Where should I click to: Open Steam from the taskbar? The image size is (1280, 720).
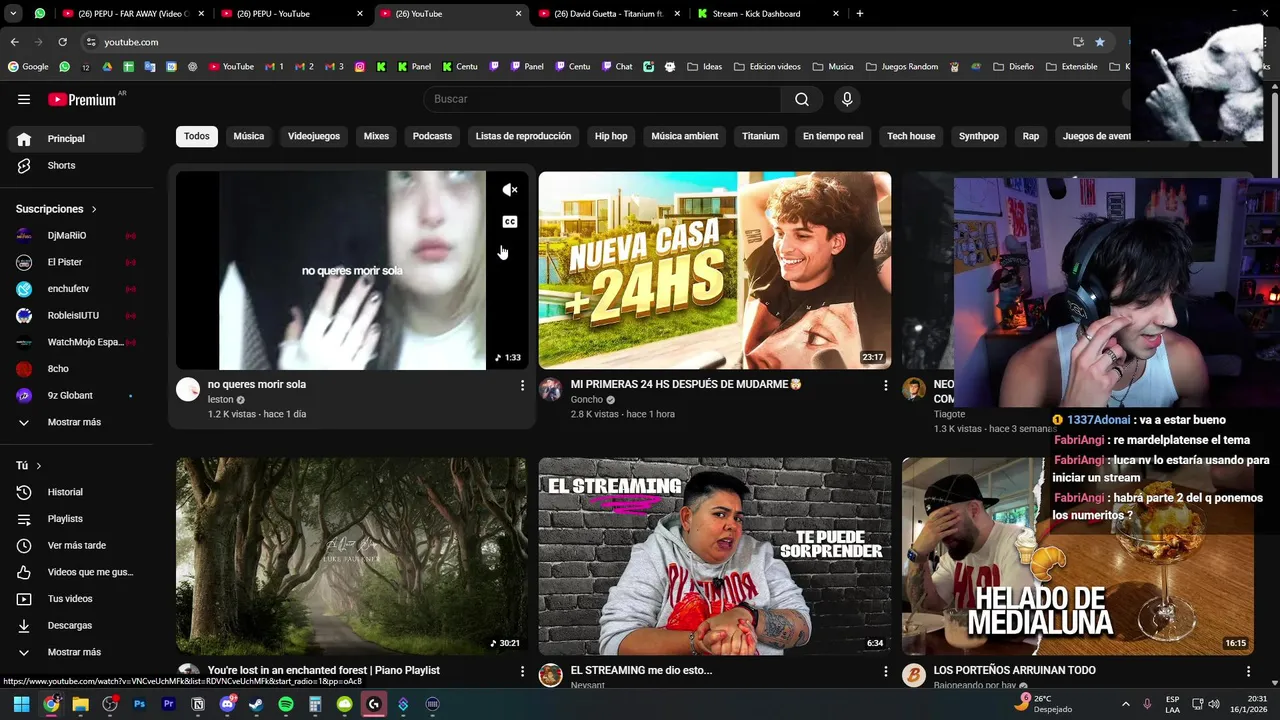pos(256,704)
